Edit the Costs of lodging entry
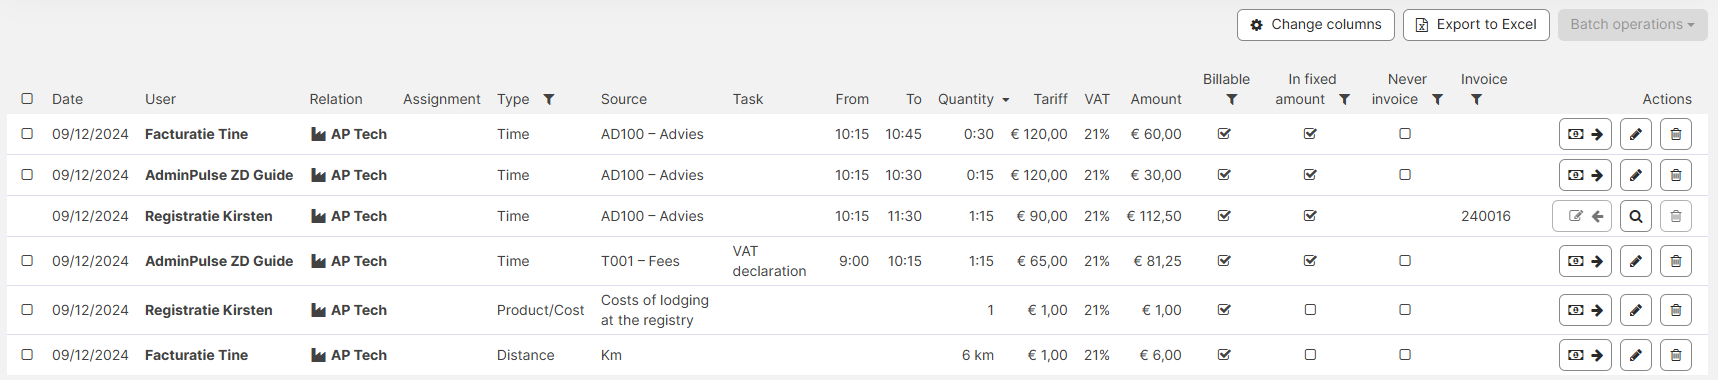 pyautogui.click(x=1636, y=310)
